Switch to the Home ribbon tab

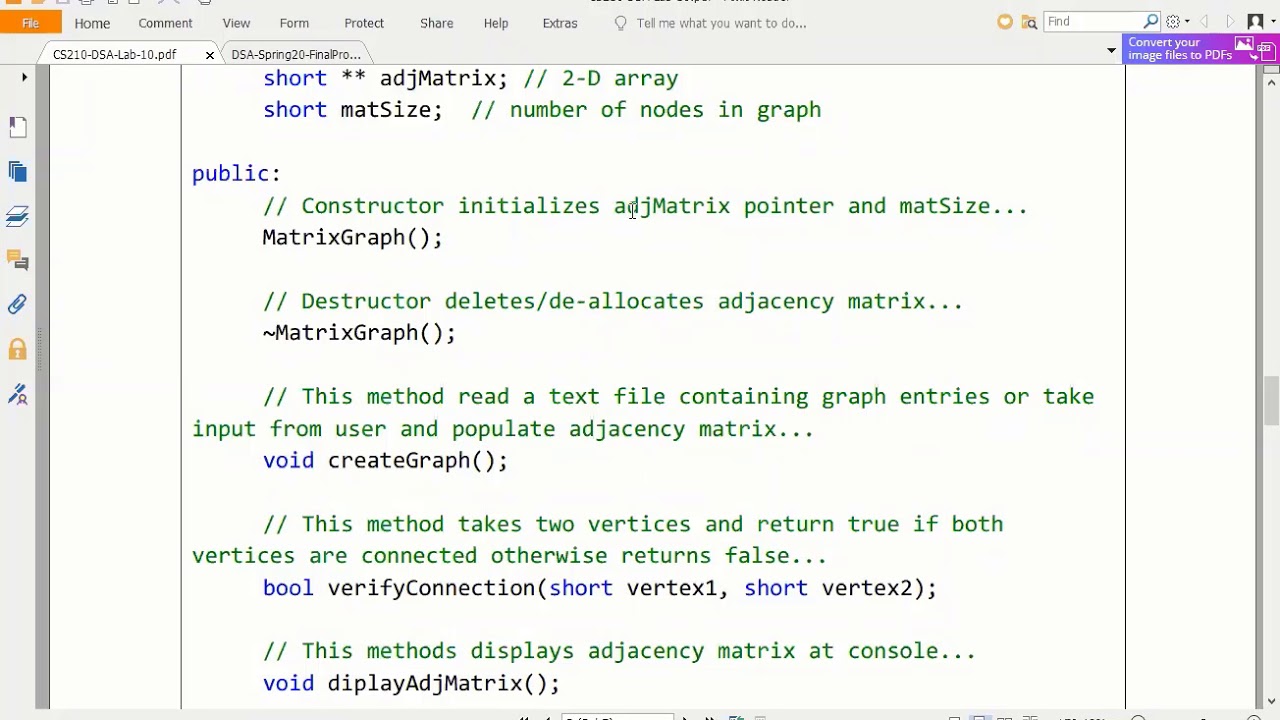92,23
